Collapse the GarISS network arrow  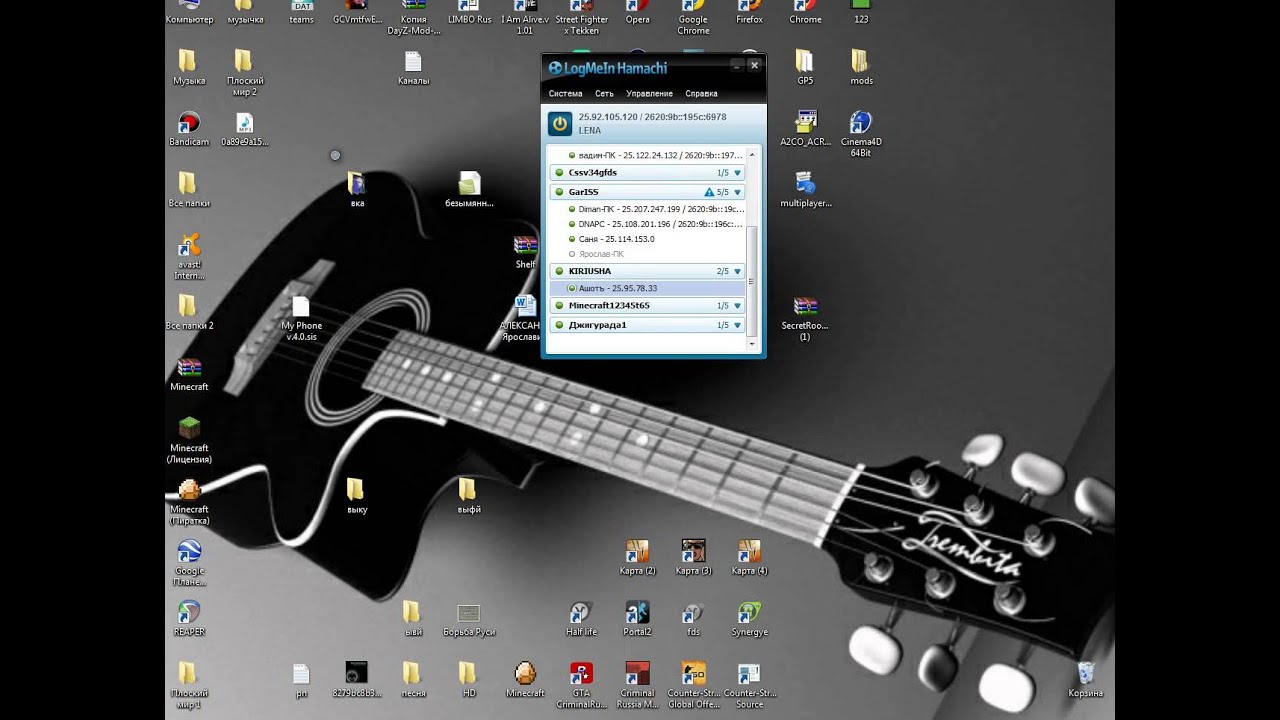tap(738, 192)
